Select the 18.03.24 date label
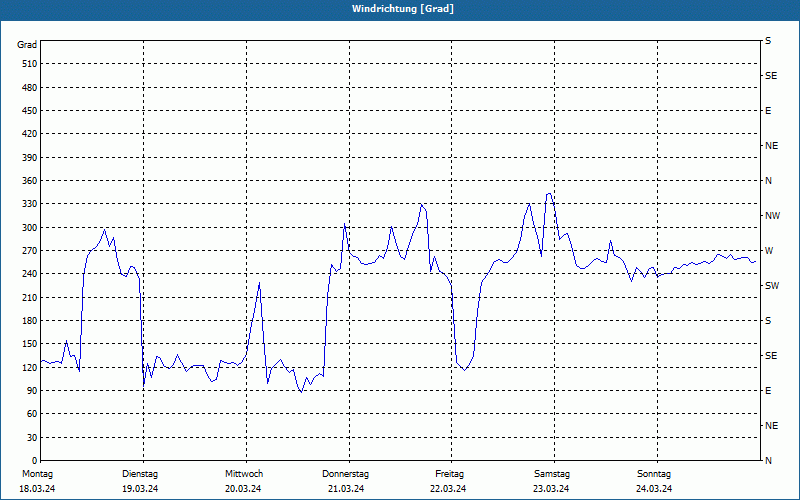The image size is (800, 500). click(x=37, y=489)
